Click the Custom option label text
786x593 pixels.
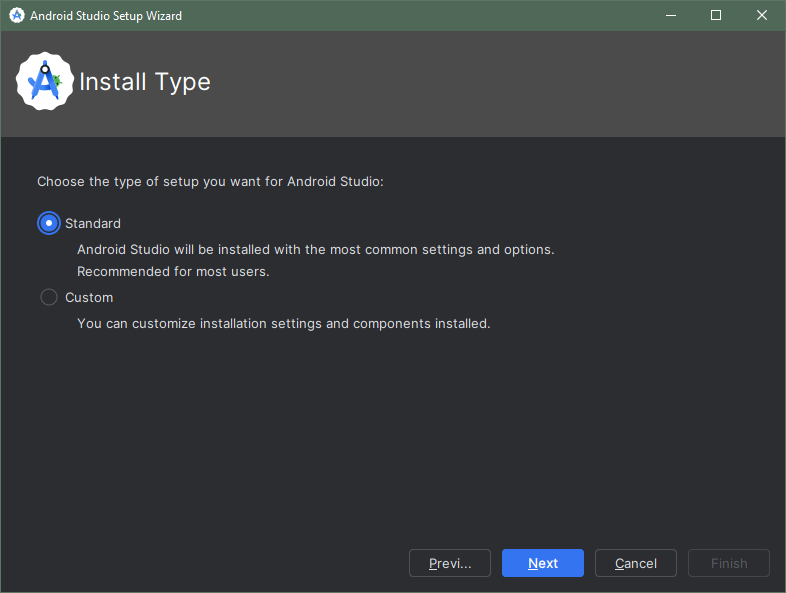[x=89, y=298]
